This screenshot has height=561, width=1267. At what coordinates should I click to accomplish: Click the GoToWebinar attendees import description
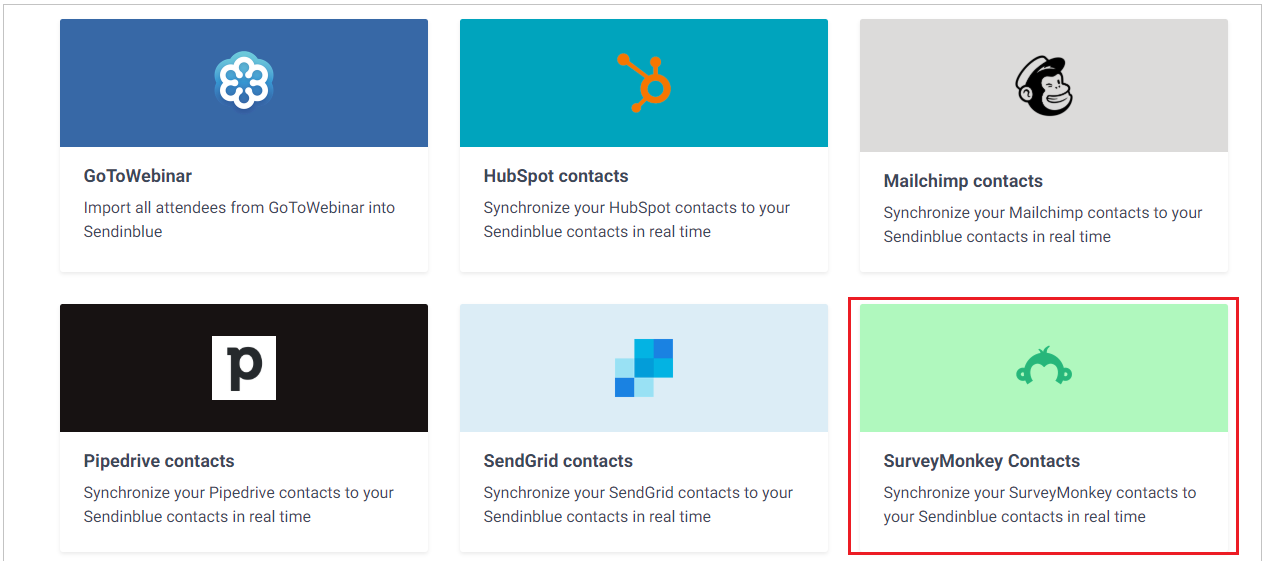click(239, 220)
